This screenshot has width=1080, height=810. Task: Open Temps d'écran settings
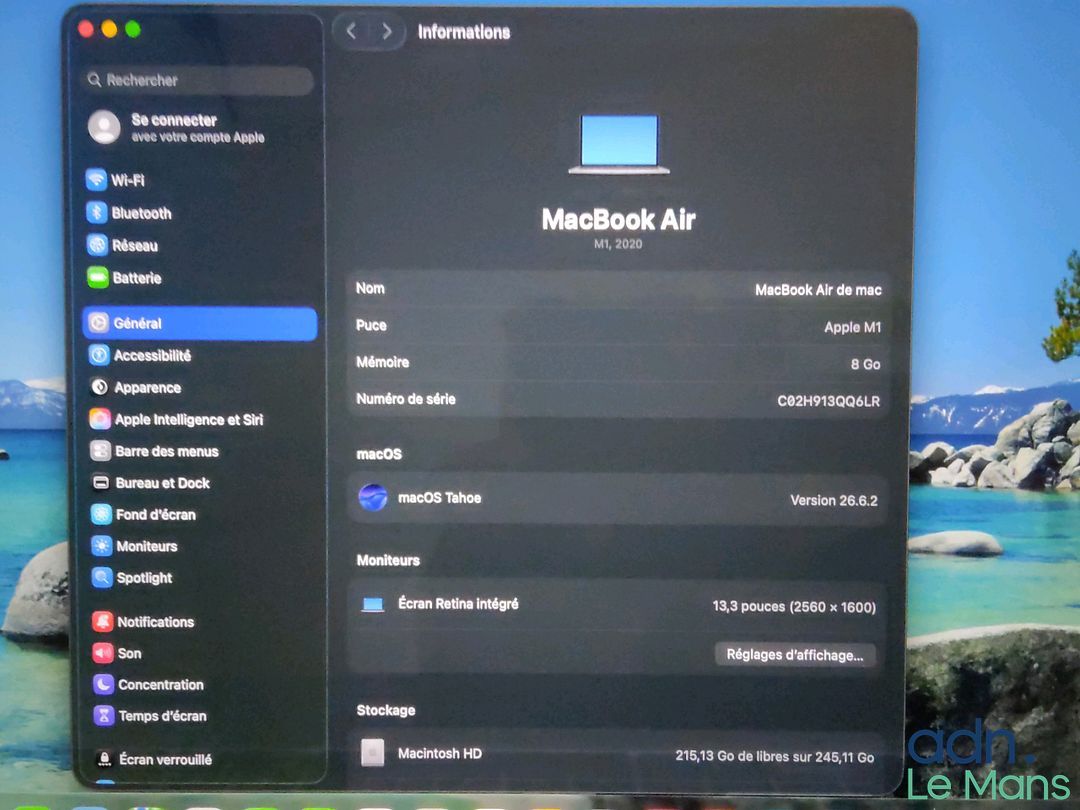coord(150,716)
